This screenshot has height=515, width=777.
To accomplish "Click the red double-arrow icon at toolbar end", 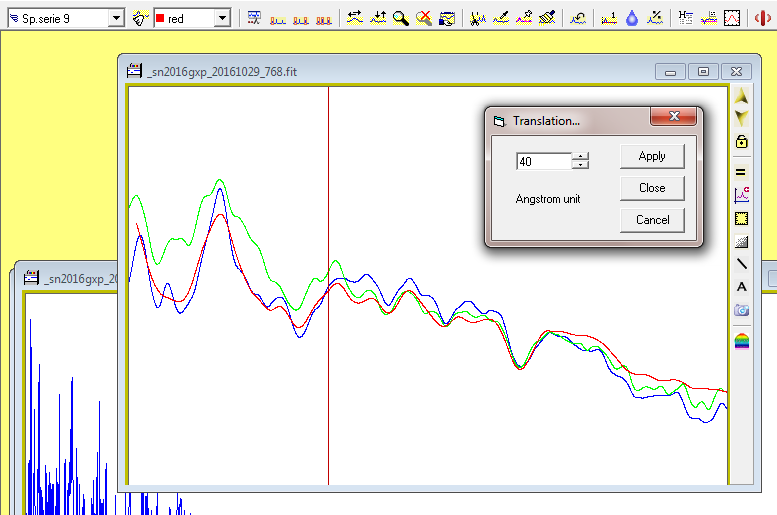I will click(763, 18).
